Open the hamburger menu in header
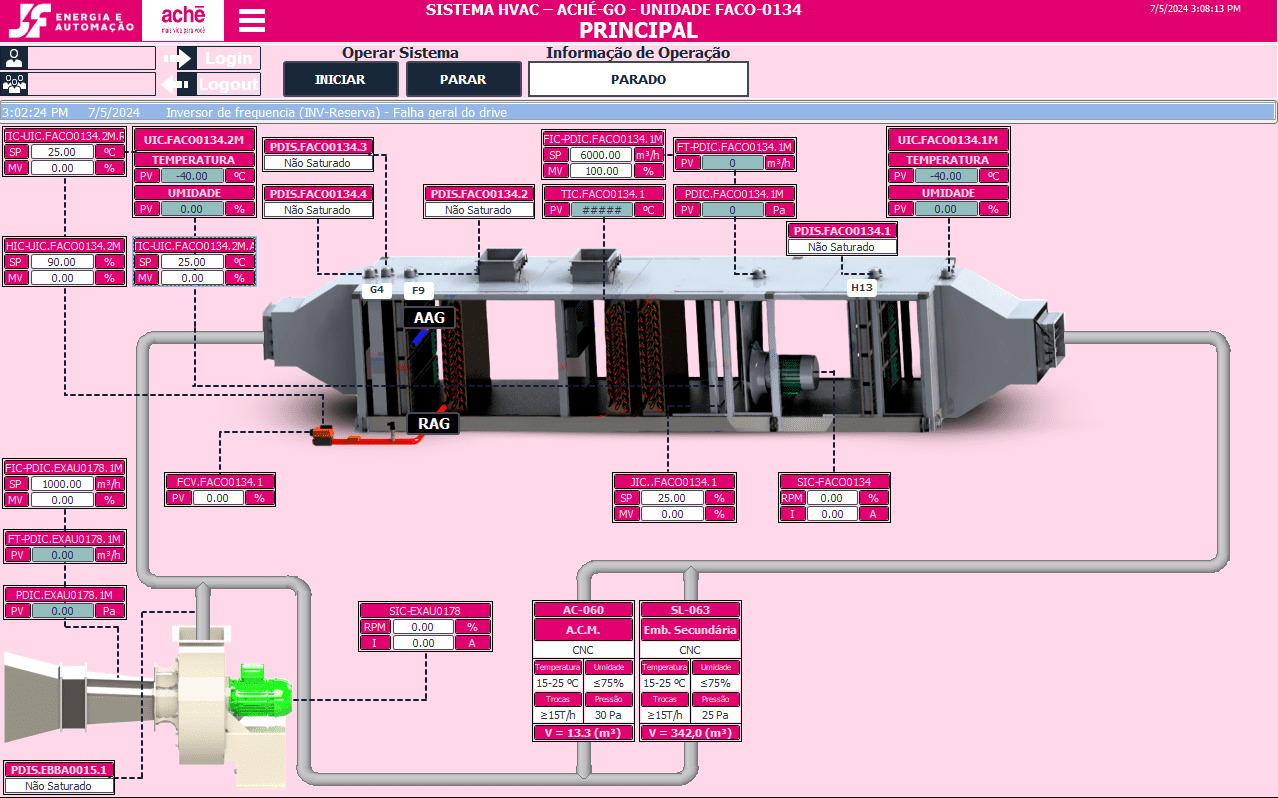 [x=252, y=21]
